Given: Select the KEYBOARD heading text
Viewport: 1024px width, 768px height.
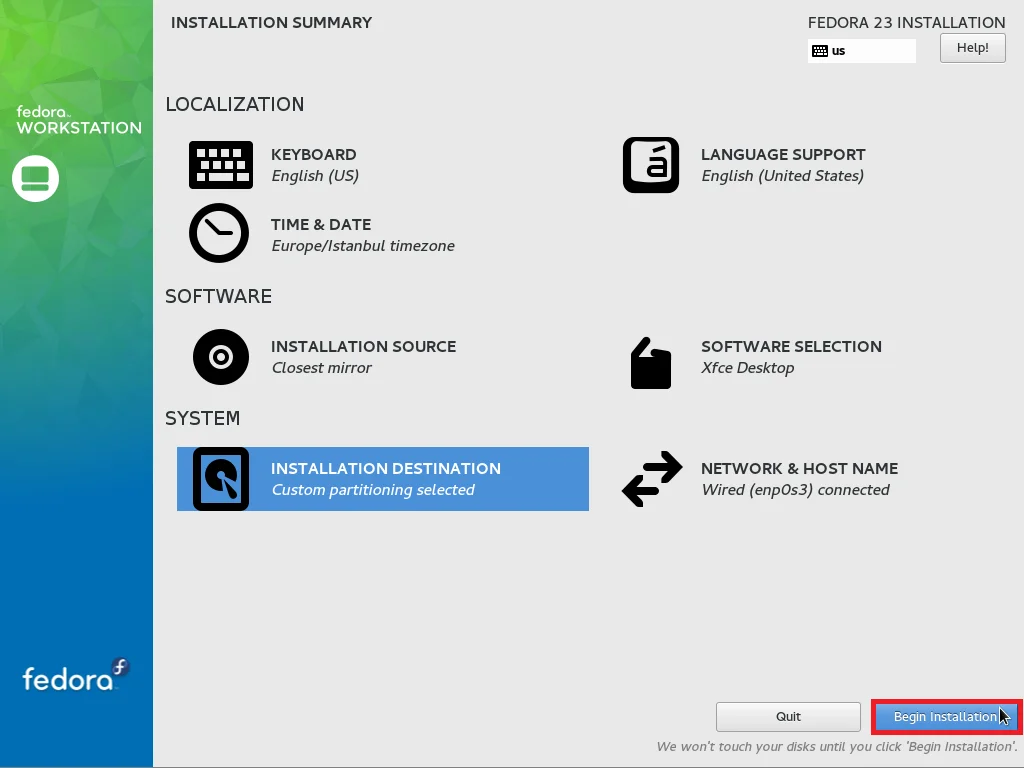Looking at the screenshot, I should pyautogui.click(x=313, y=155).
